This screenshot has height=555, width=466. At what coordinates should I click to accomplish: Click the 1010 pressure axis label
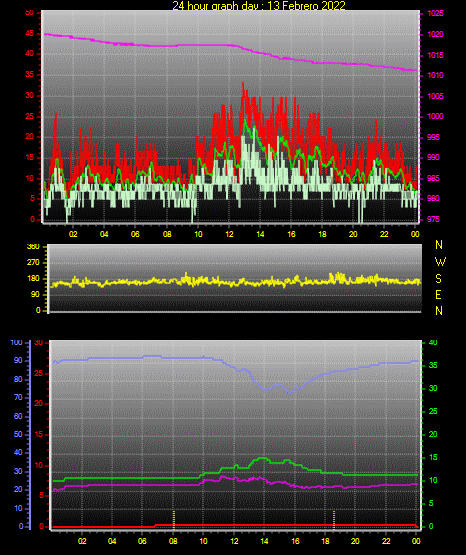point(435,75)
